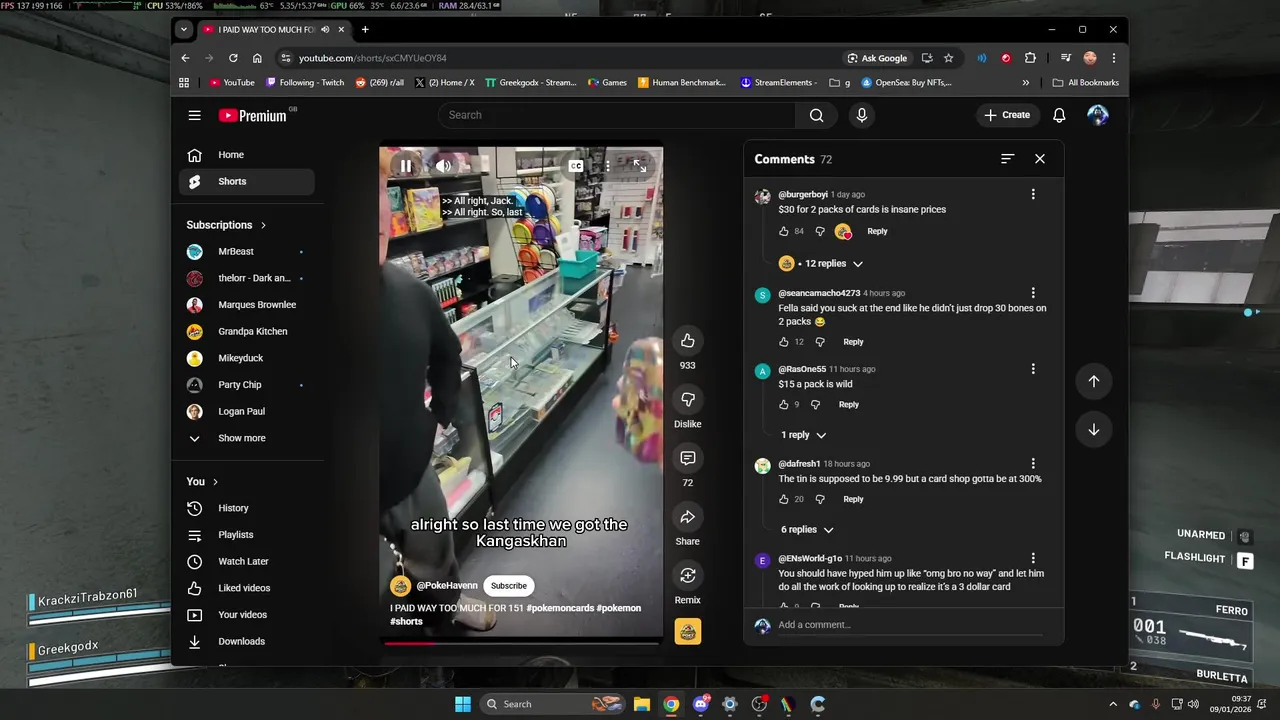Open Liked videos in sidebar
Screen dimensions: 1280x720
pos(246,588)
